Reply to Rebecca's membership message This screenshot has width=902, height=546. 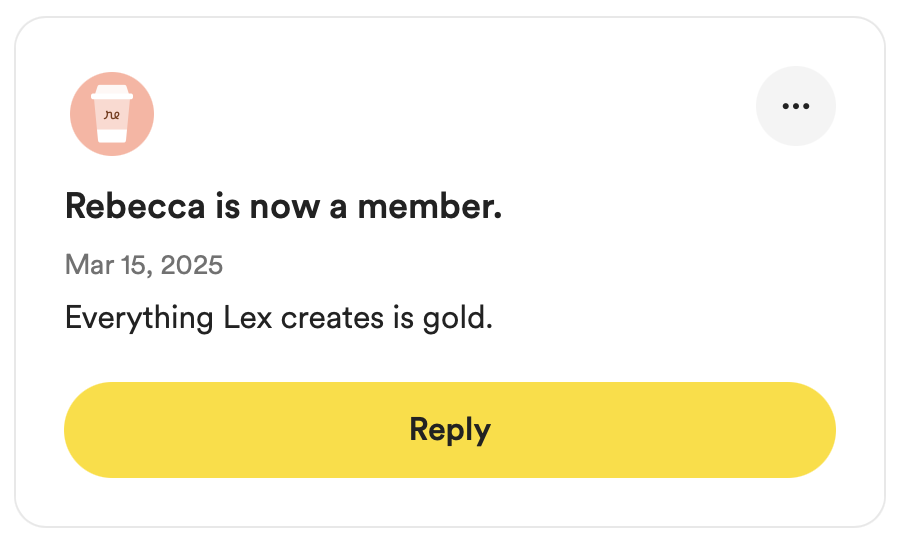tap(450, 430)
